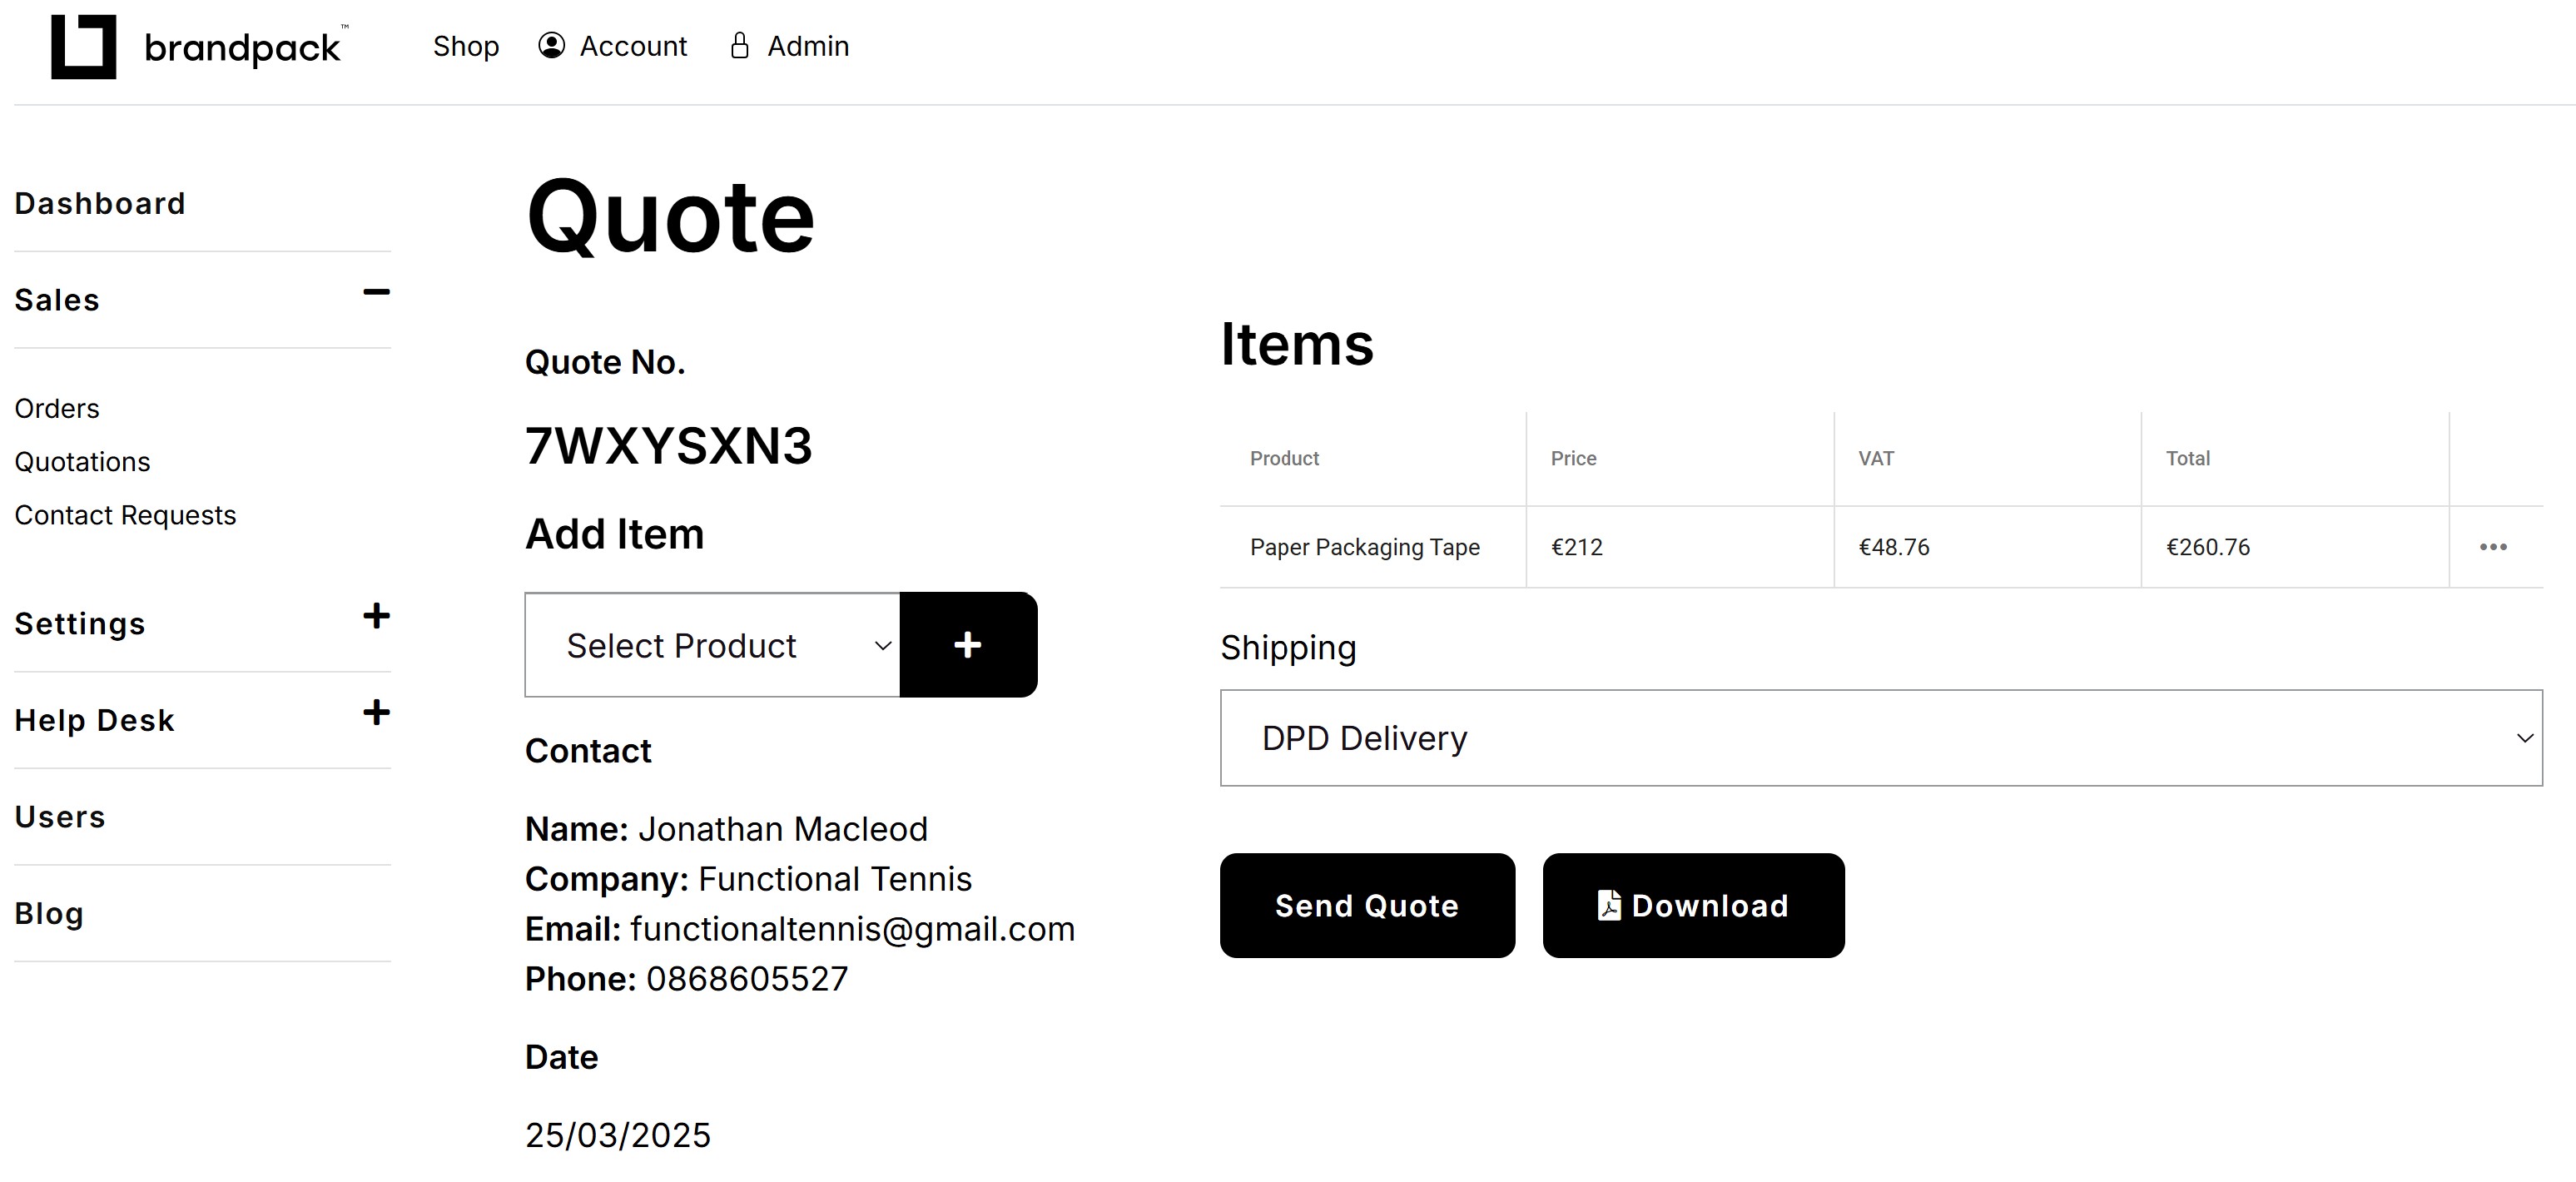Click the Account user icon
The image size is (2576, 1182).
point(551,46)
